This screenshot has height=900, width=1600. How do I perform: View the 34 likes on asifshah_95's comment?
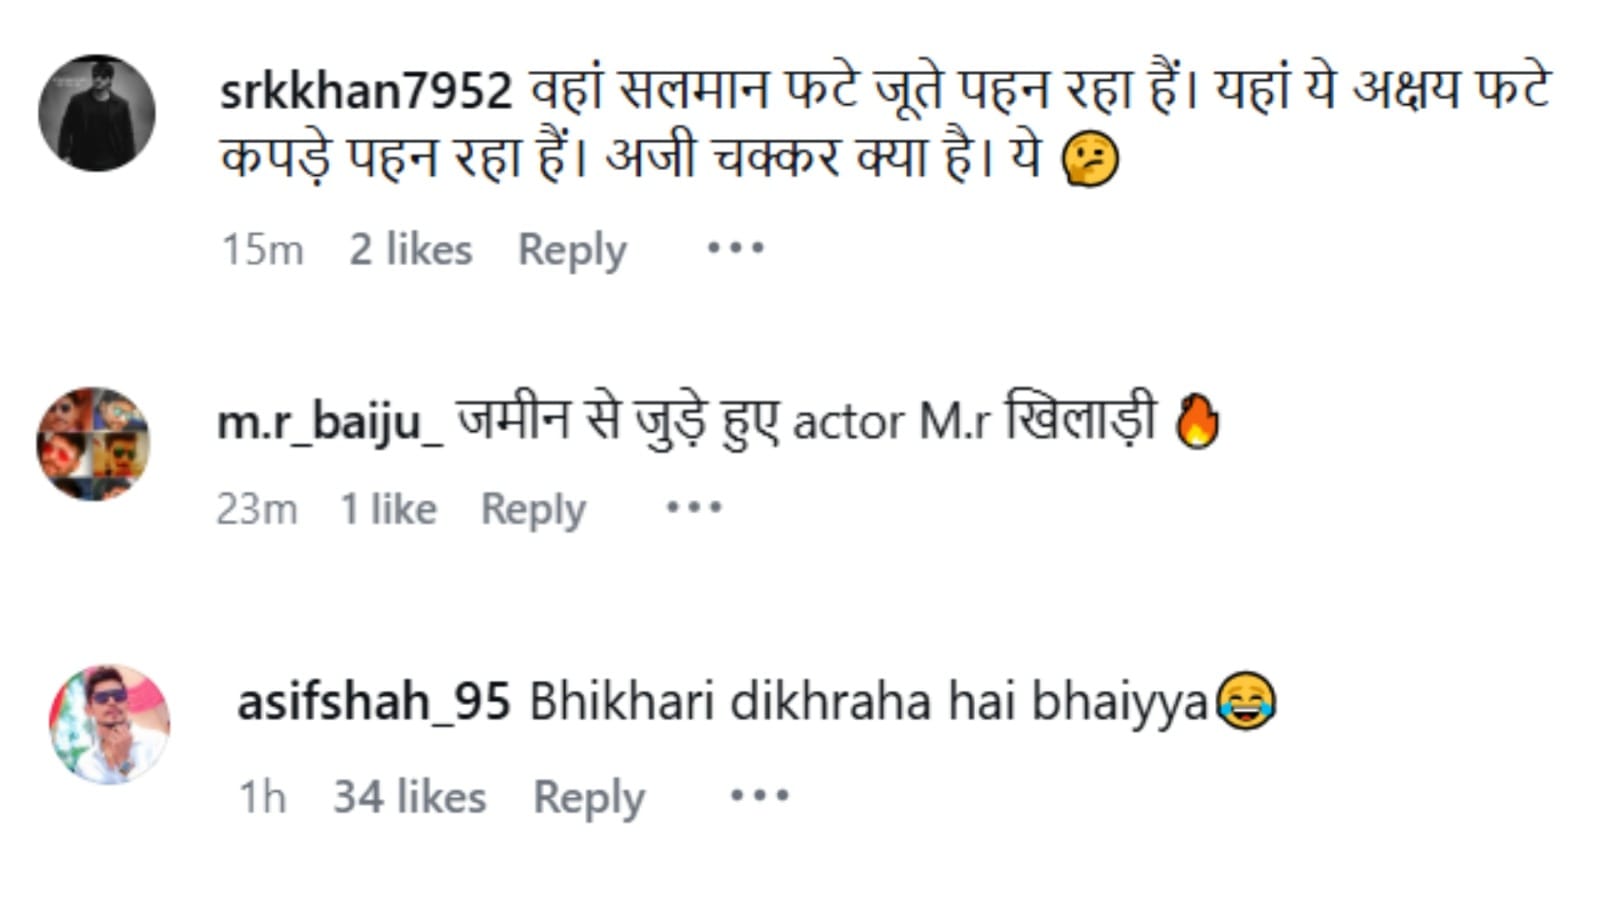[x=409, y=797]
